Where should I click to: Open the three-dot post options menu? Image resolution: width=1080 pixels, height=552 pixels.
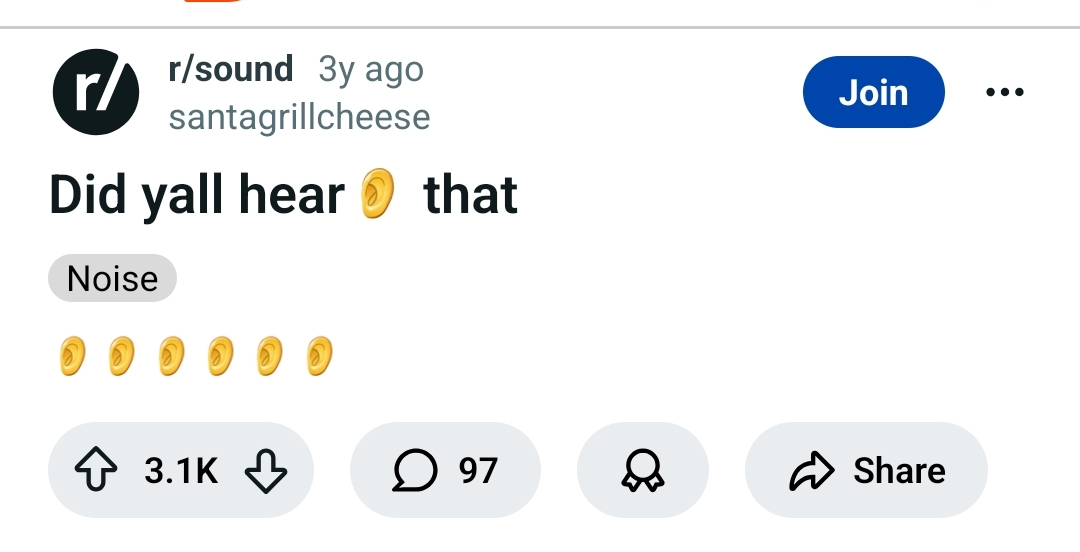click(x=1004, y=92)
